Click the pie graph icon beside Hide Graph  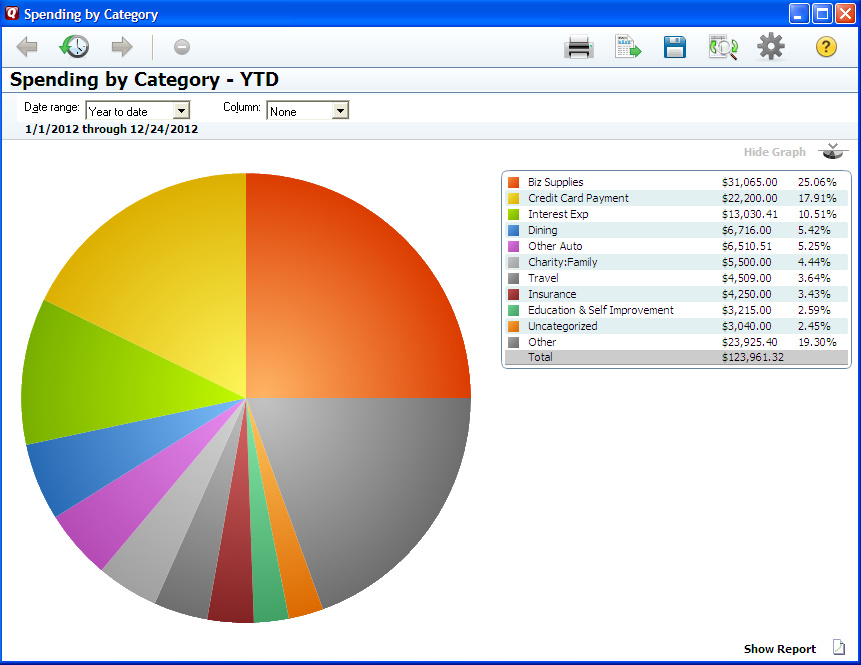point(832,151)
